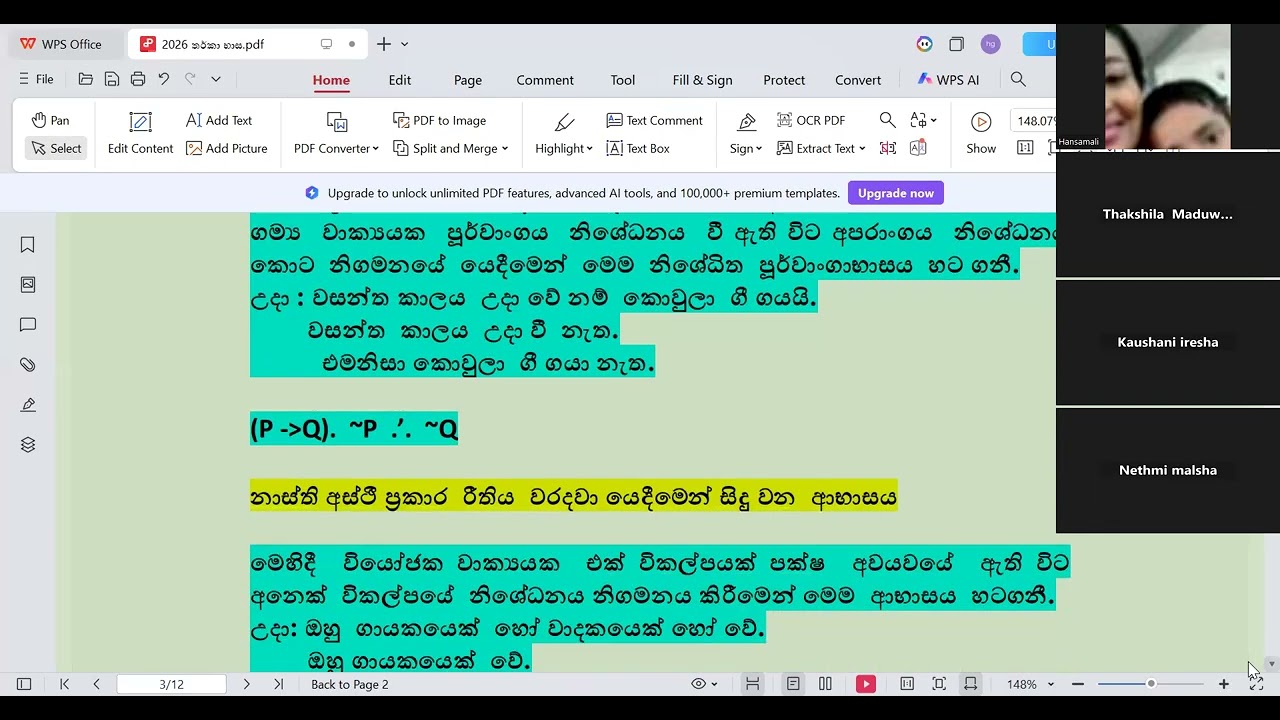Insert a Text Comment
The height and width of the screenshot is (720, 1280).
(x=654, y=120)
